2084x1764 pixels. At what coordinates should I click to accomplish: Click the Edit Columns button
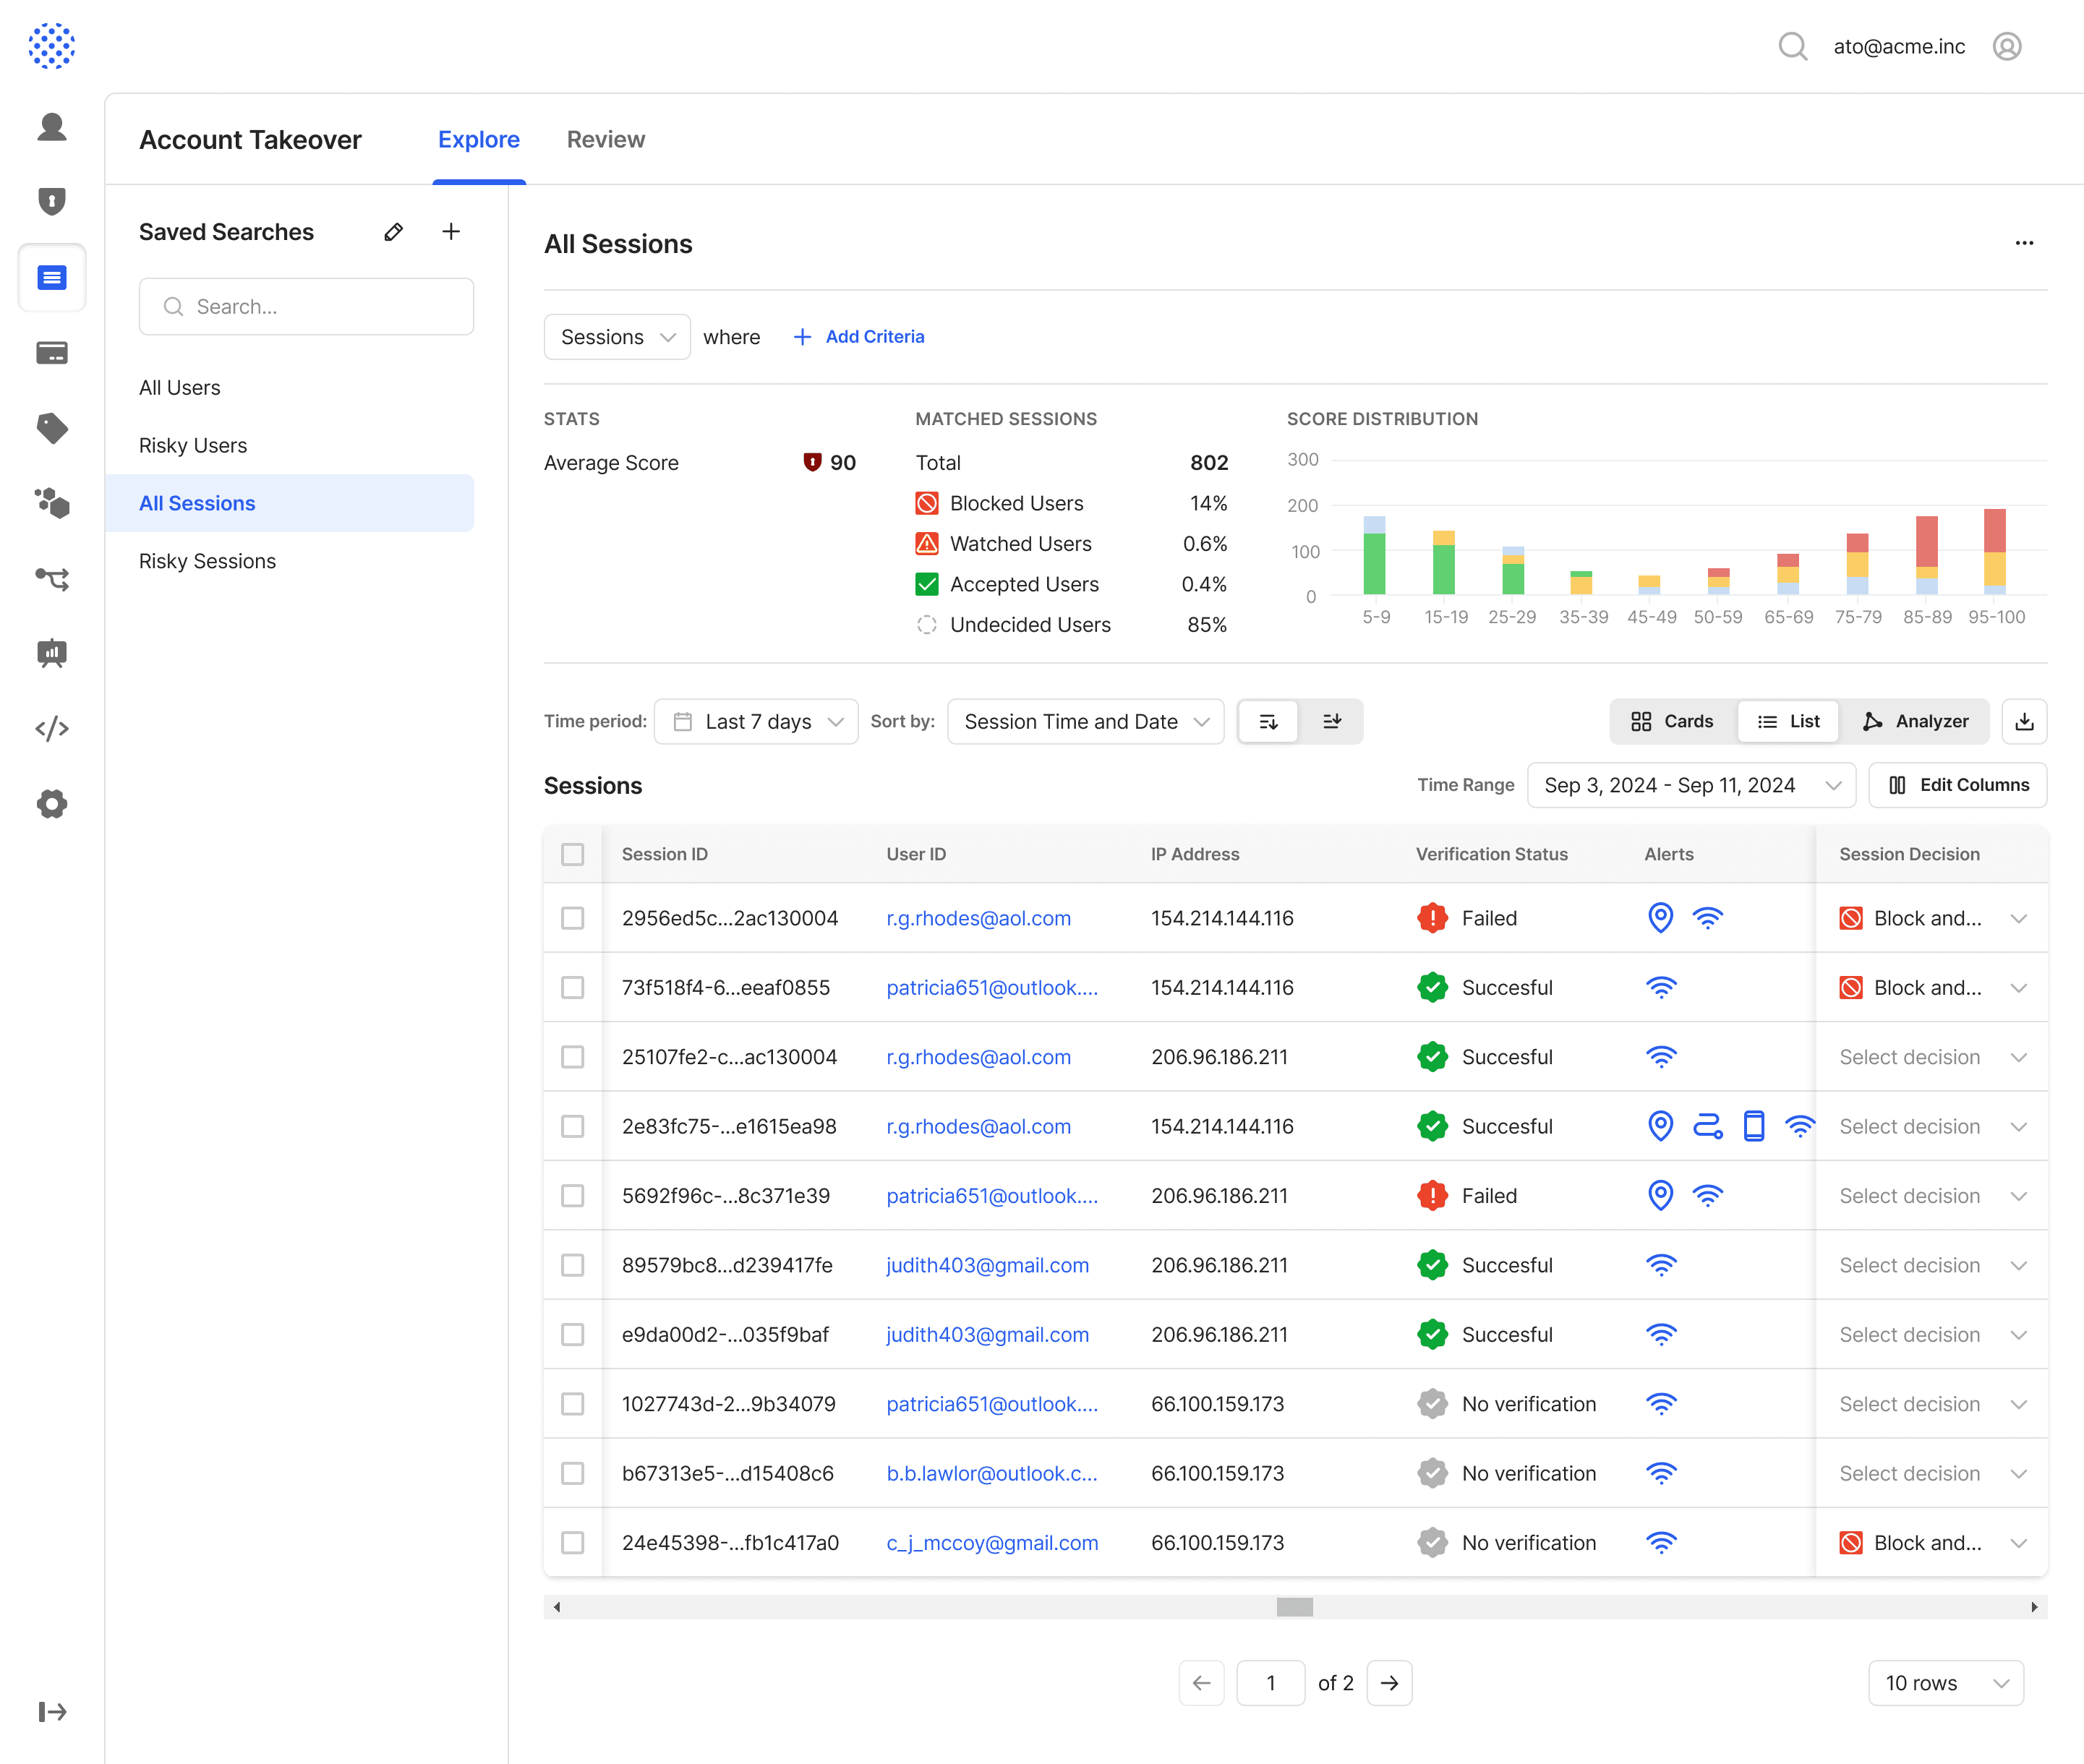[1957, 785]
